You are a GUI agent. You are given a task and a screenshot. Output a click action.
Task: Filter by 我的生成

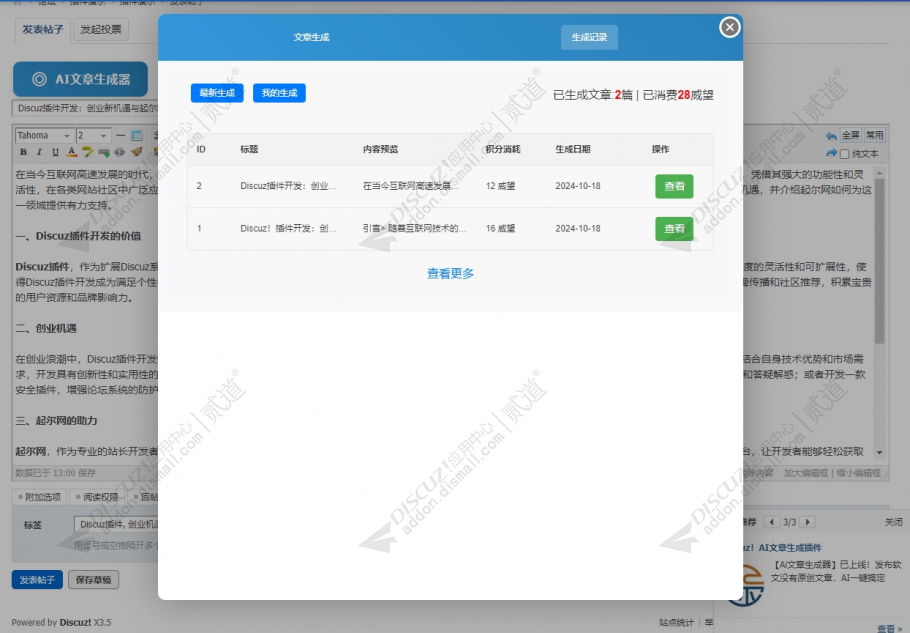[x=279, y=93]
